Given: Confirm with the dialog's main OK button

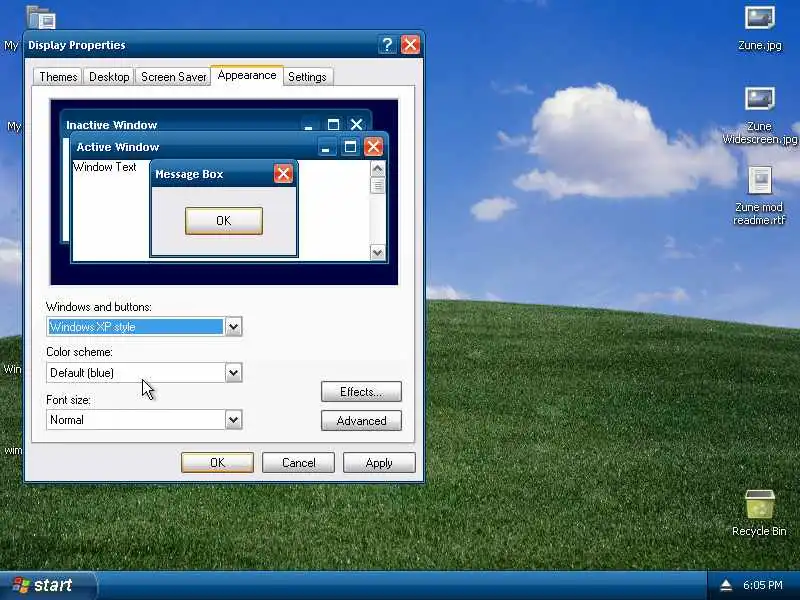Looking at the screenshot, I should click(x=217, y=463).
